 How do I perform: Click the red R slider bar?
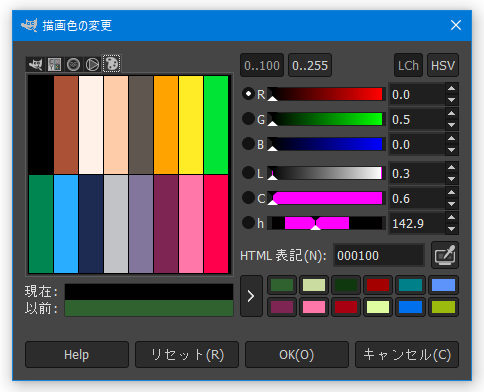click(x=327, y=94)
